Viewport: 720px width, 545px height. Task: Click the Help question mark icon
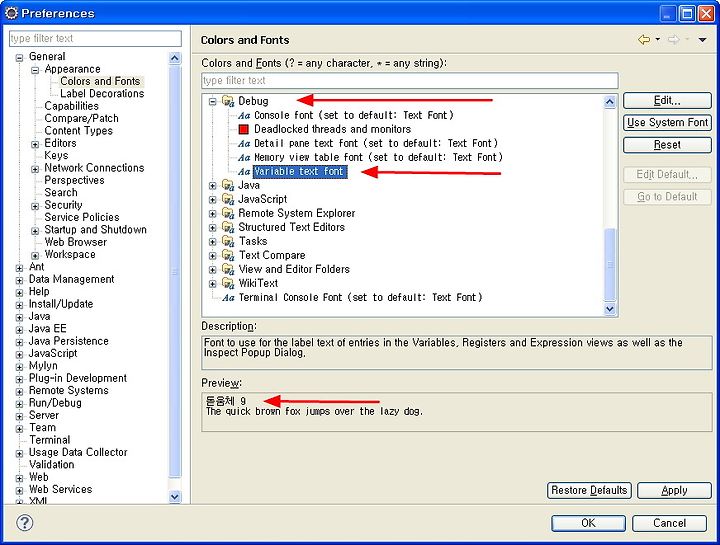[x=25, y=523]
